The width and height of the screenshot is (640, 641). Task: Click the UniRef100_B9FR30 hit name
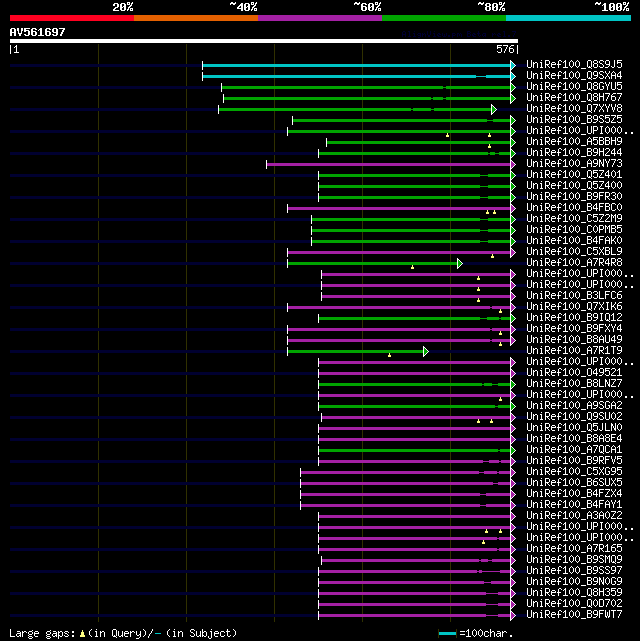tap(574, 197)
